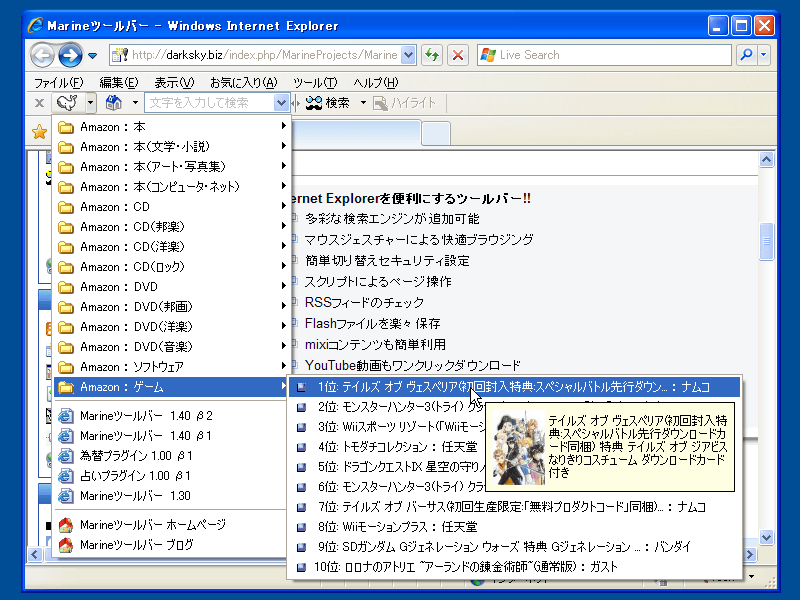Open 10位: ロロナのアトリエ : ガスト

click(x=514, y=566)
